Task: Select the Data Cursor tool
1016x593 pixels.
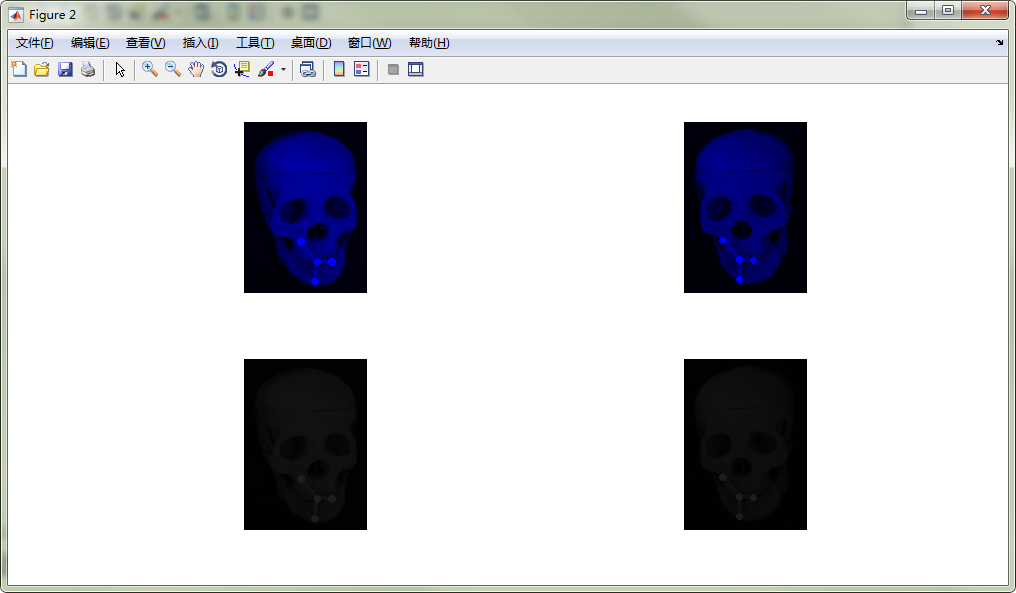Action: click(242, 69)
